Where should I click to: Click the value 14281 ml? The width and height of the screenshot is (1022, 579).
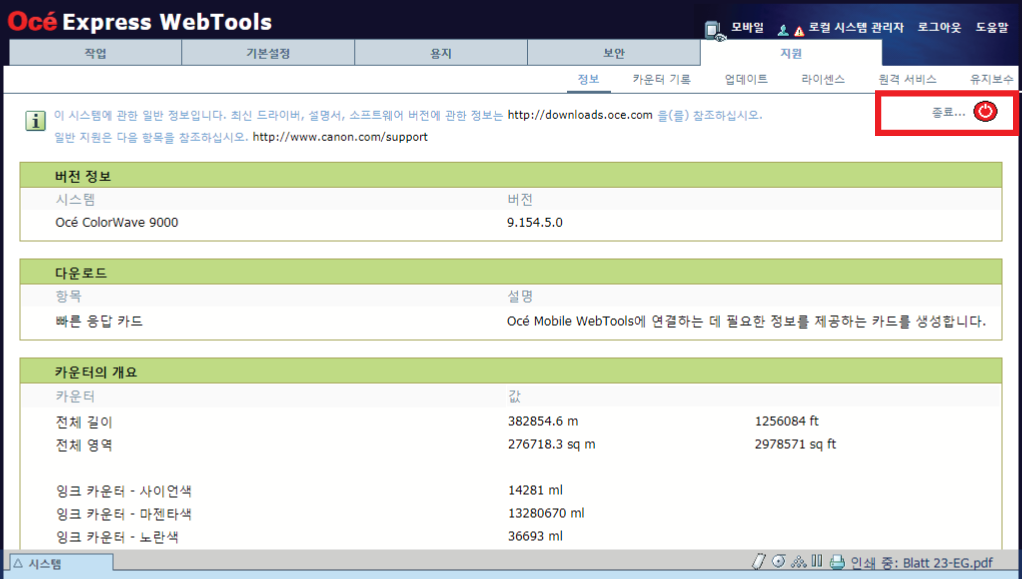click(x=535, y=490)
